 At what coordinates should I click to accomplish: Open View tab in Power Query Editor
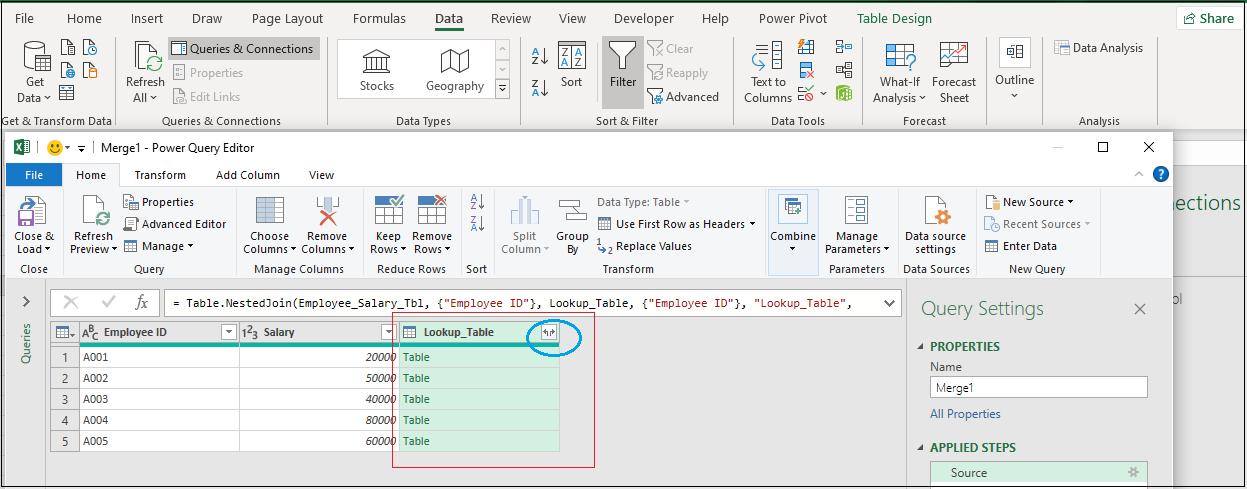coord(321,175)
